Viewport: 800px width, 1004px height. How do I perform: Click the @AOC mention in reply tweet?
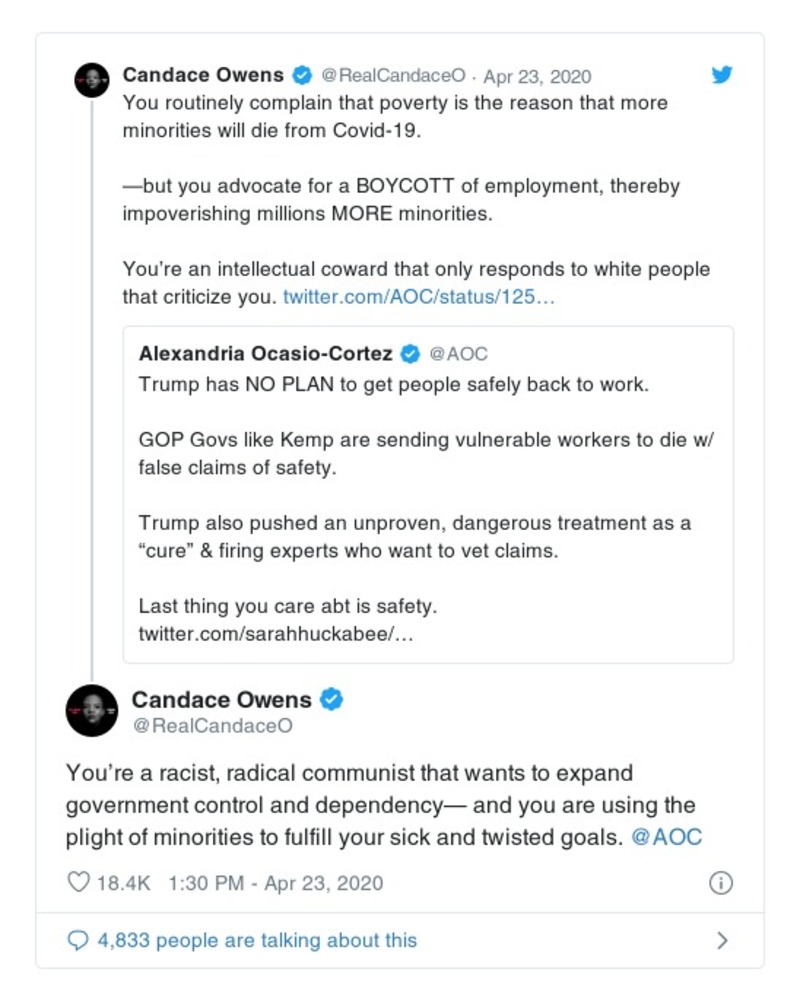tap(666, 838)
